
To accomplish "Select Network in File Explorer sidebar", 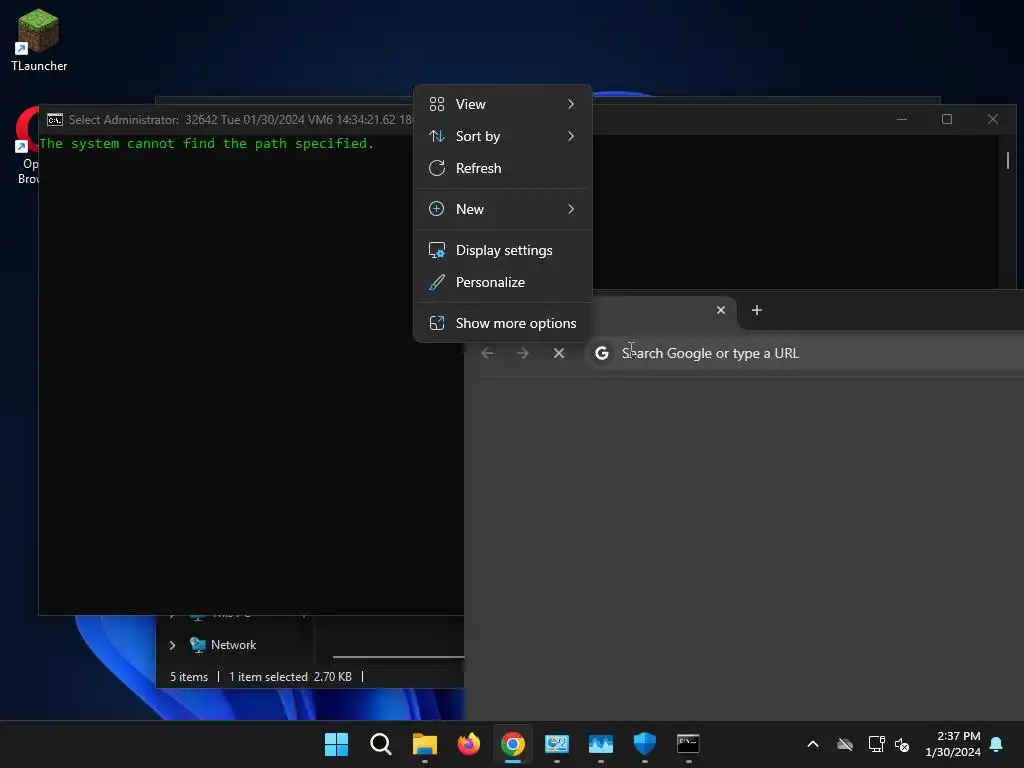I will tap(233, 645).
